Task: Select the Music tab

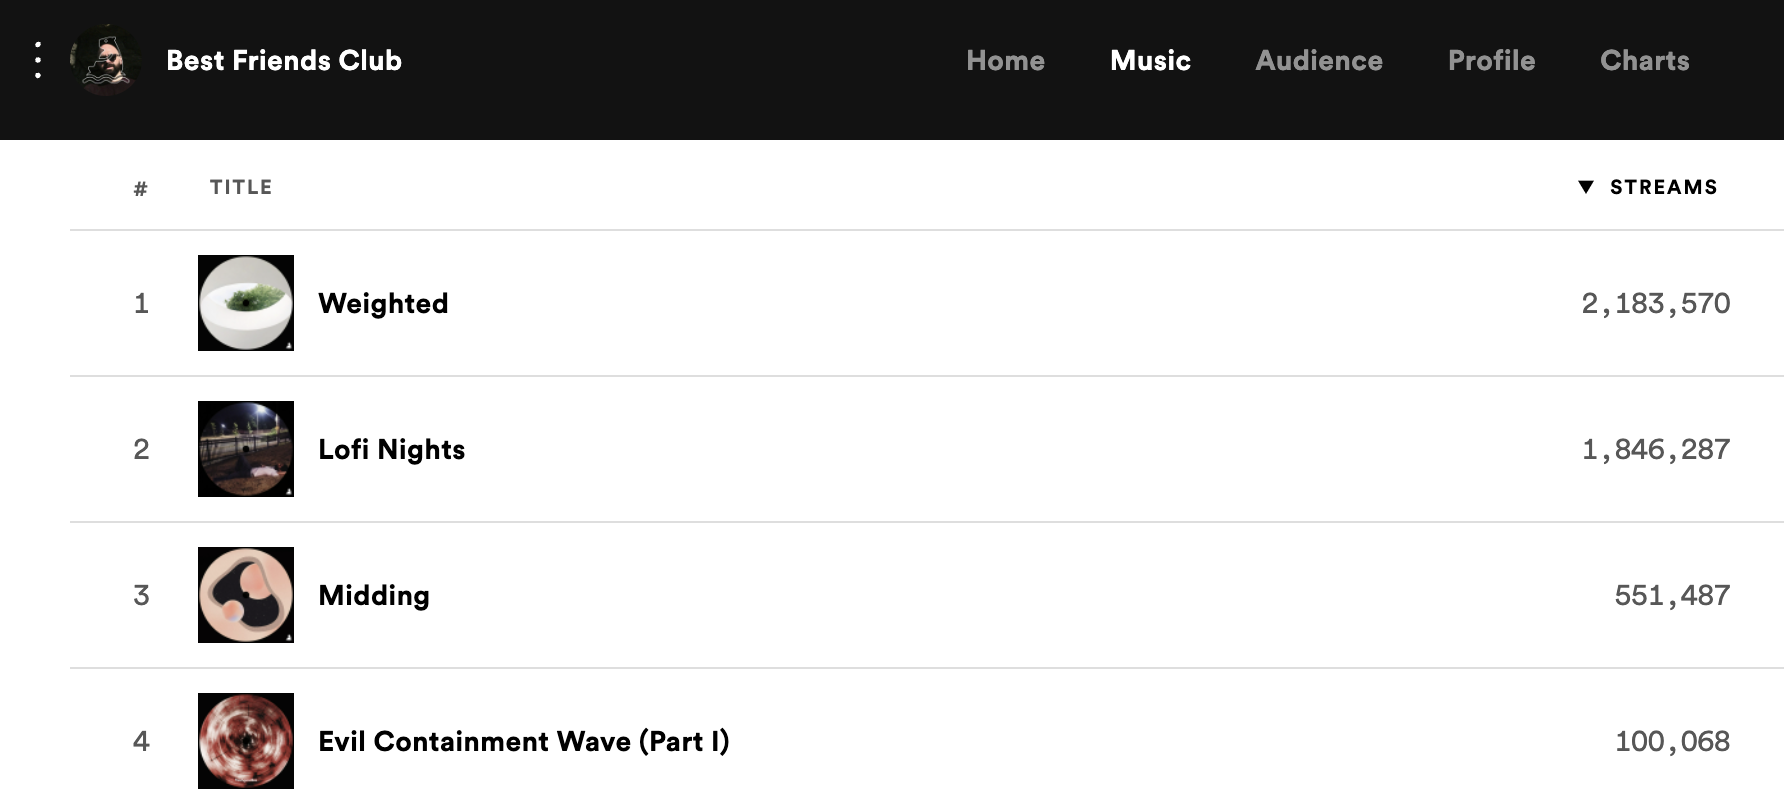Action: pyautogui.click(x=1150, y=60)
